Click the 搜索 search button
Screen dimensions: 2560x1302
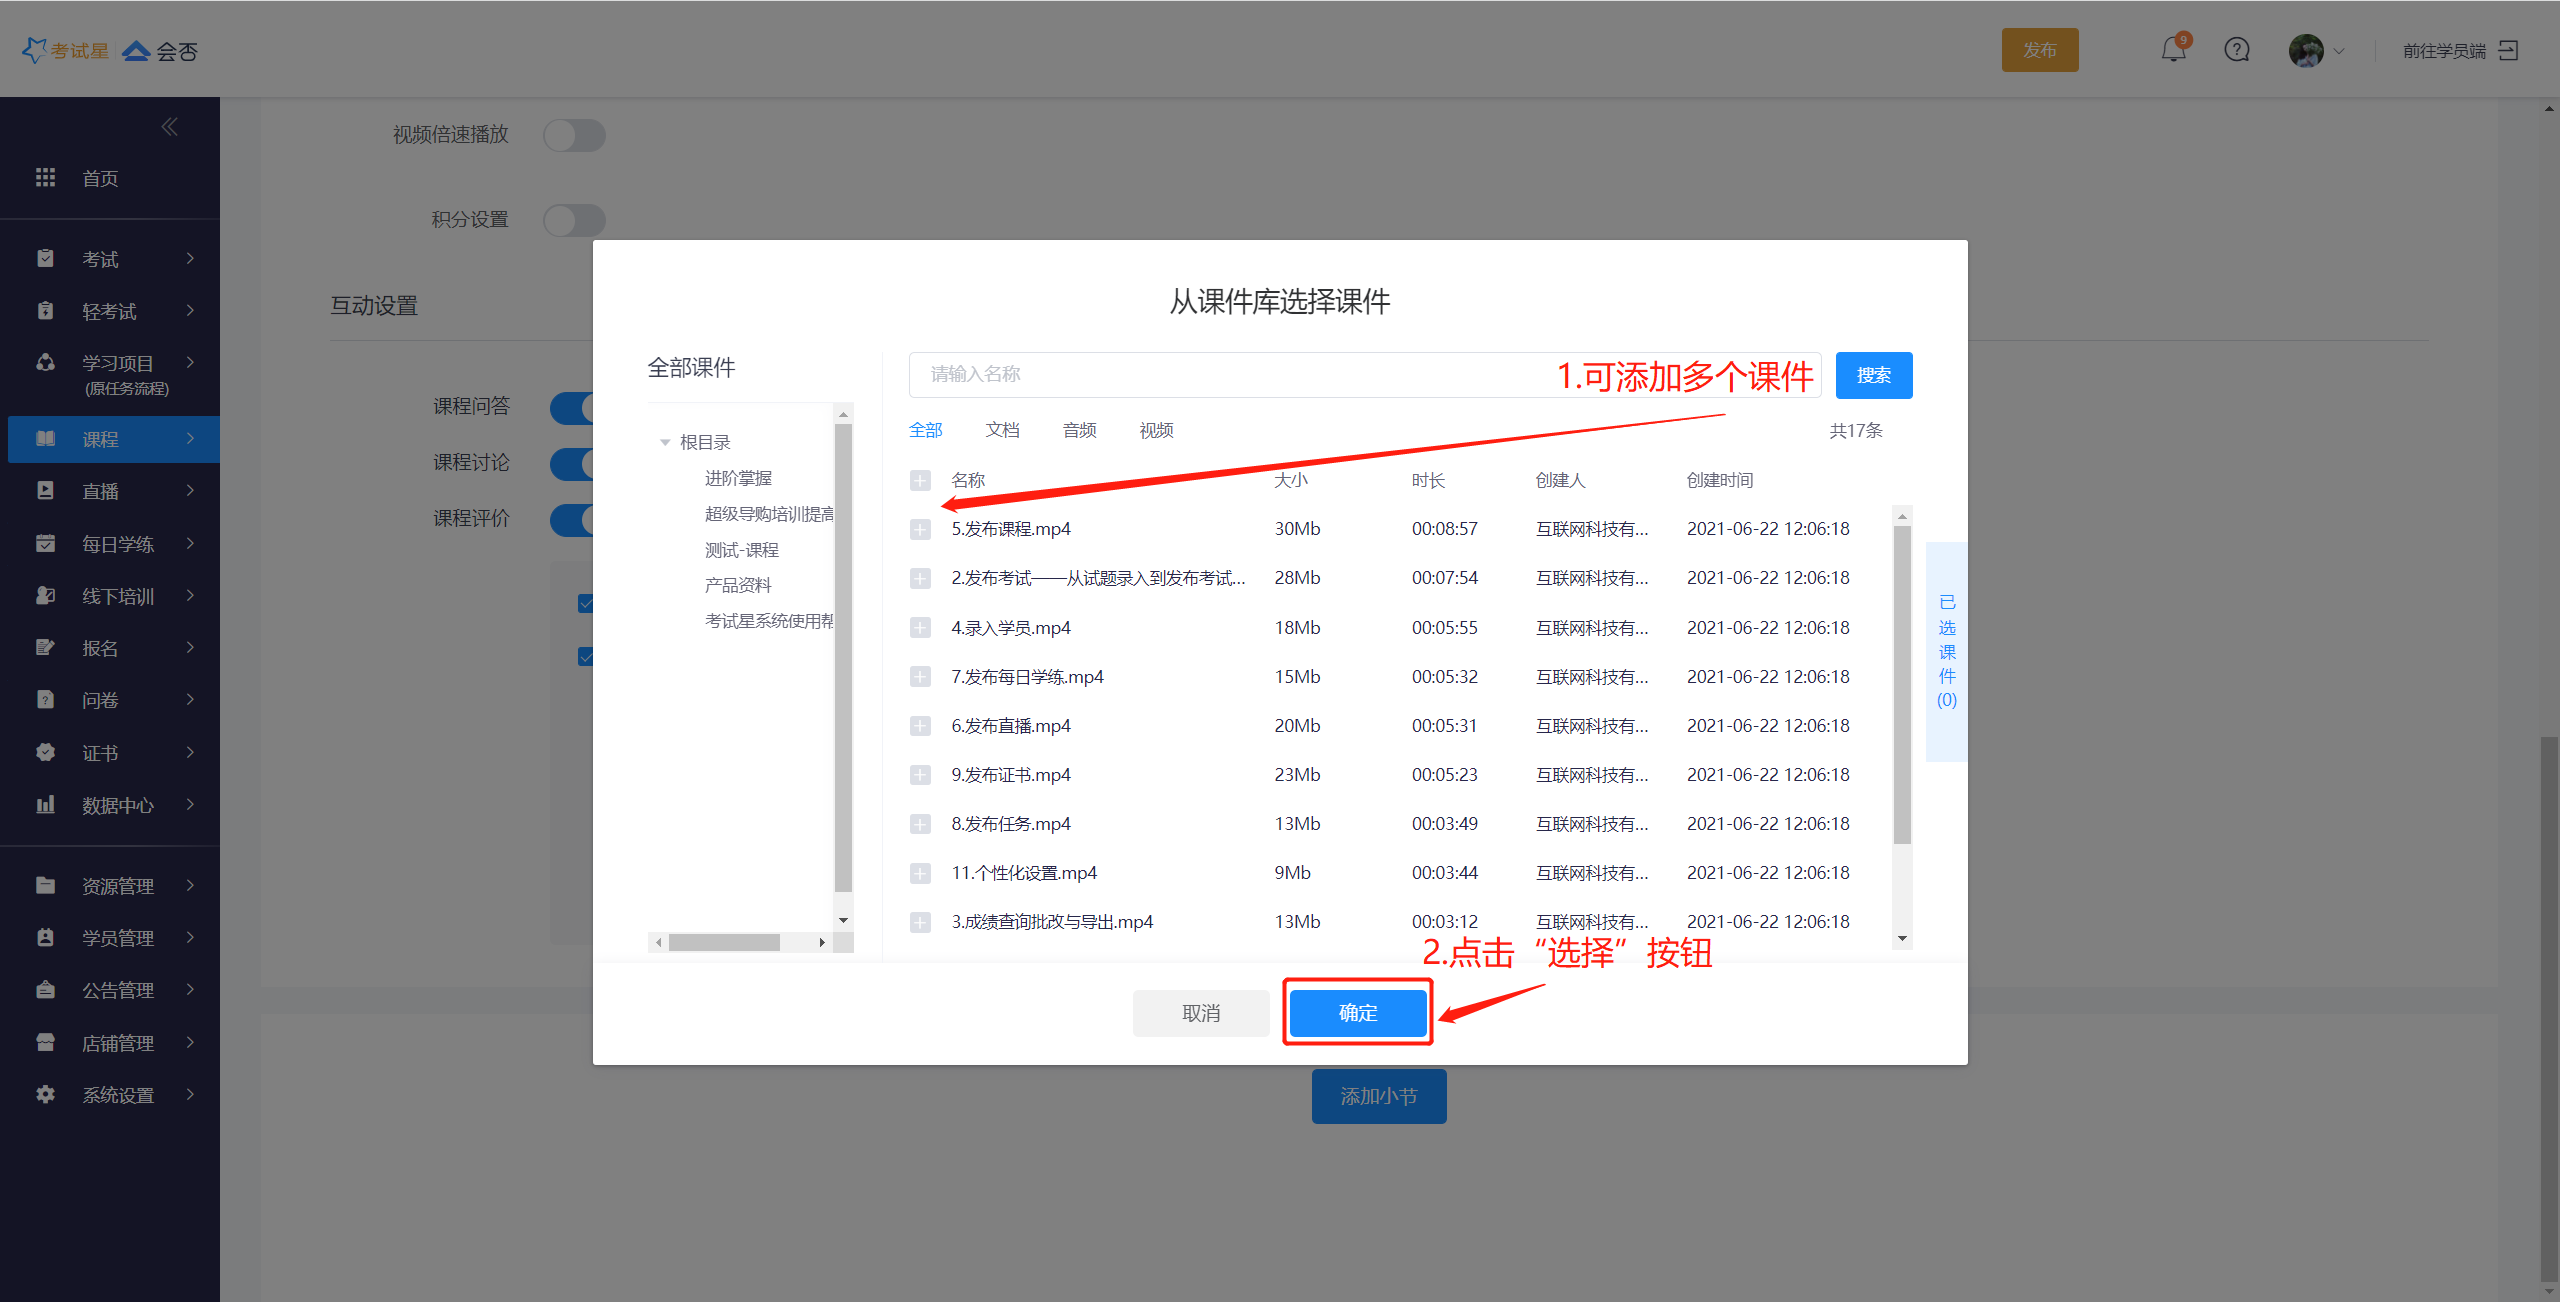coord(1873,375)
